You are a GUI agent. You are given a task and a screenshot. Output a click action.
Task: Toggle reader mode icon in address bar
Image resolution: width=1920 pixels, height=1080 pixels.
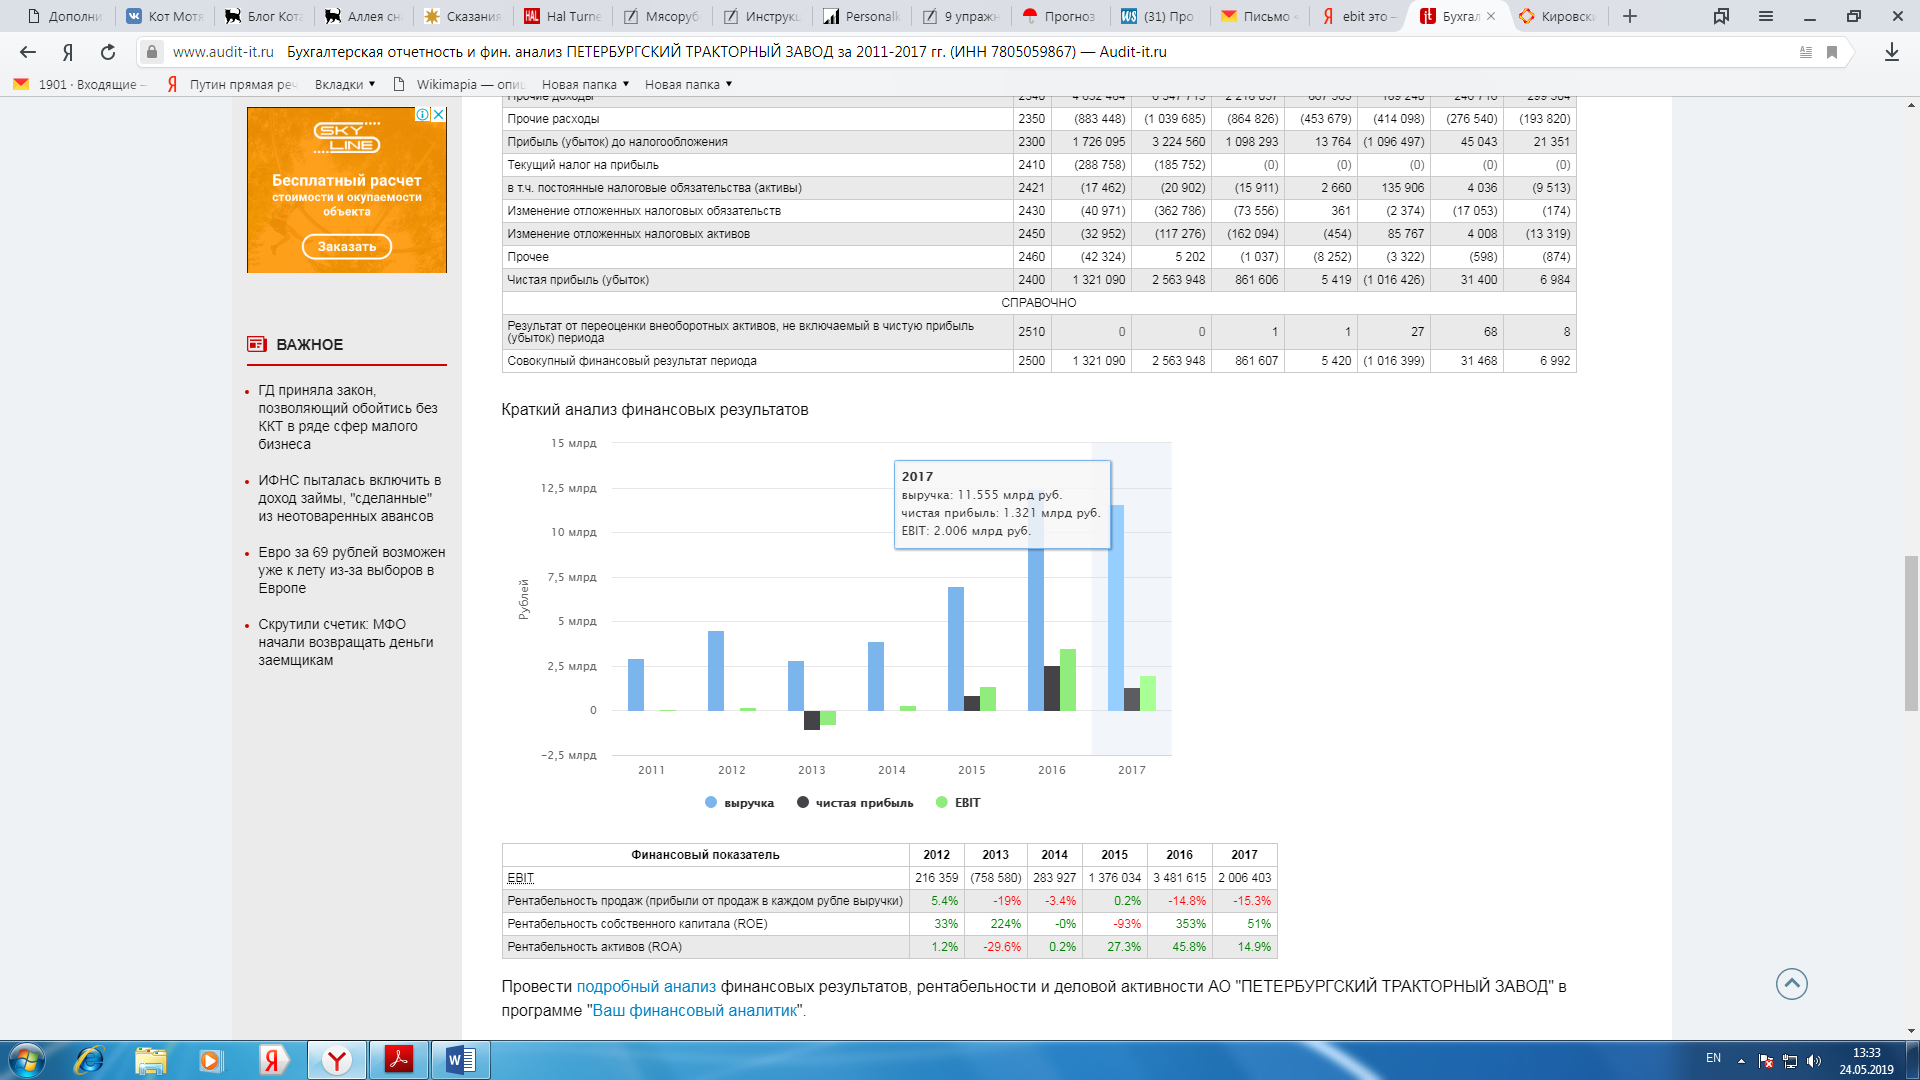pyautogui.click(x=1806, y=52)
